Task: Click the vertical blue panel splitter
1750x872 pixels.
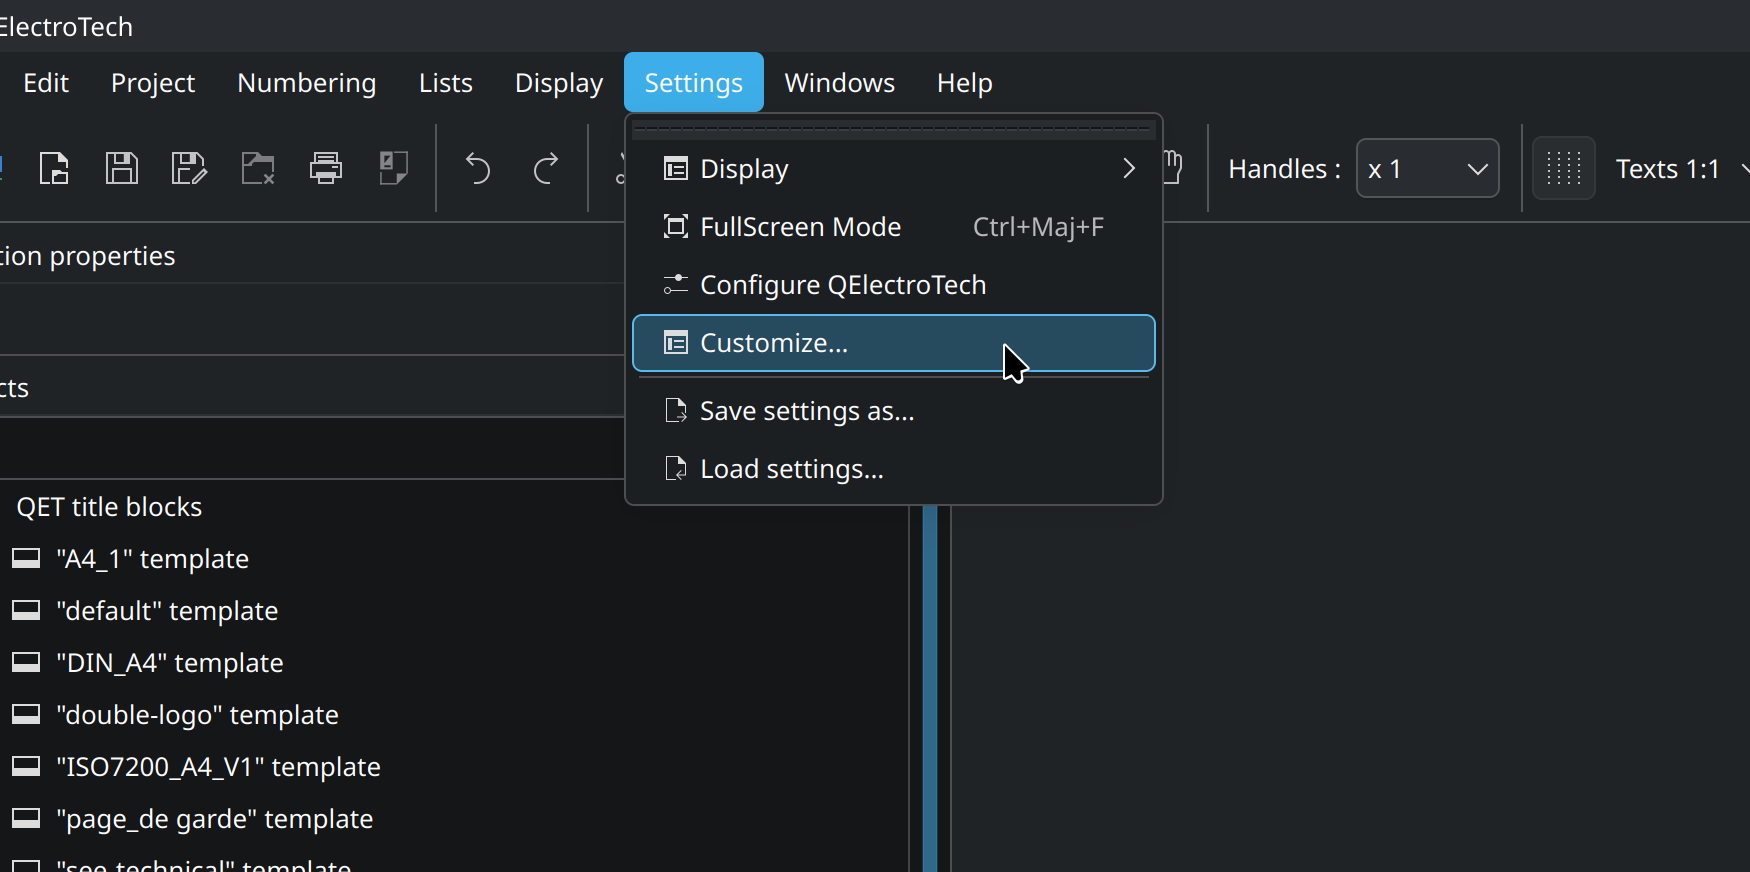Action: tap(930, 688)
